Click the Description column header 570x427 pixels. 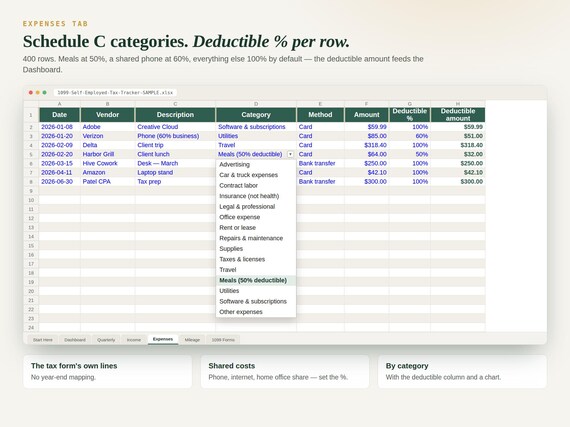click(175, 115)
